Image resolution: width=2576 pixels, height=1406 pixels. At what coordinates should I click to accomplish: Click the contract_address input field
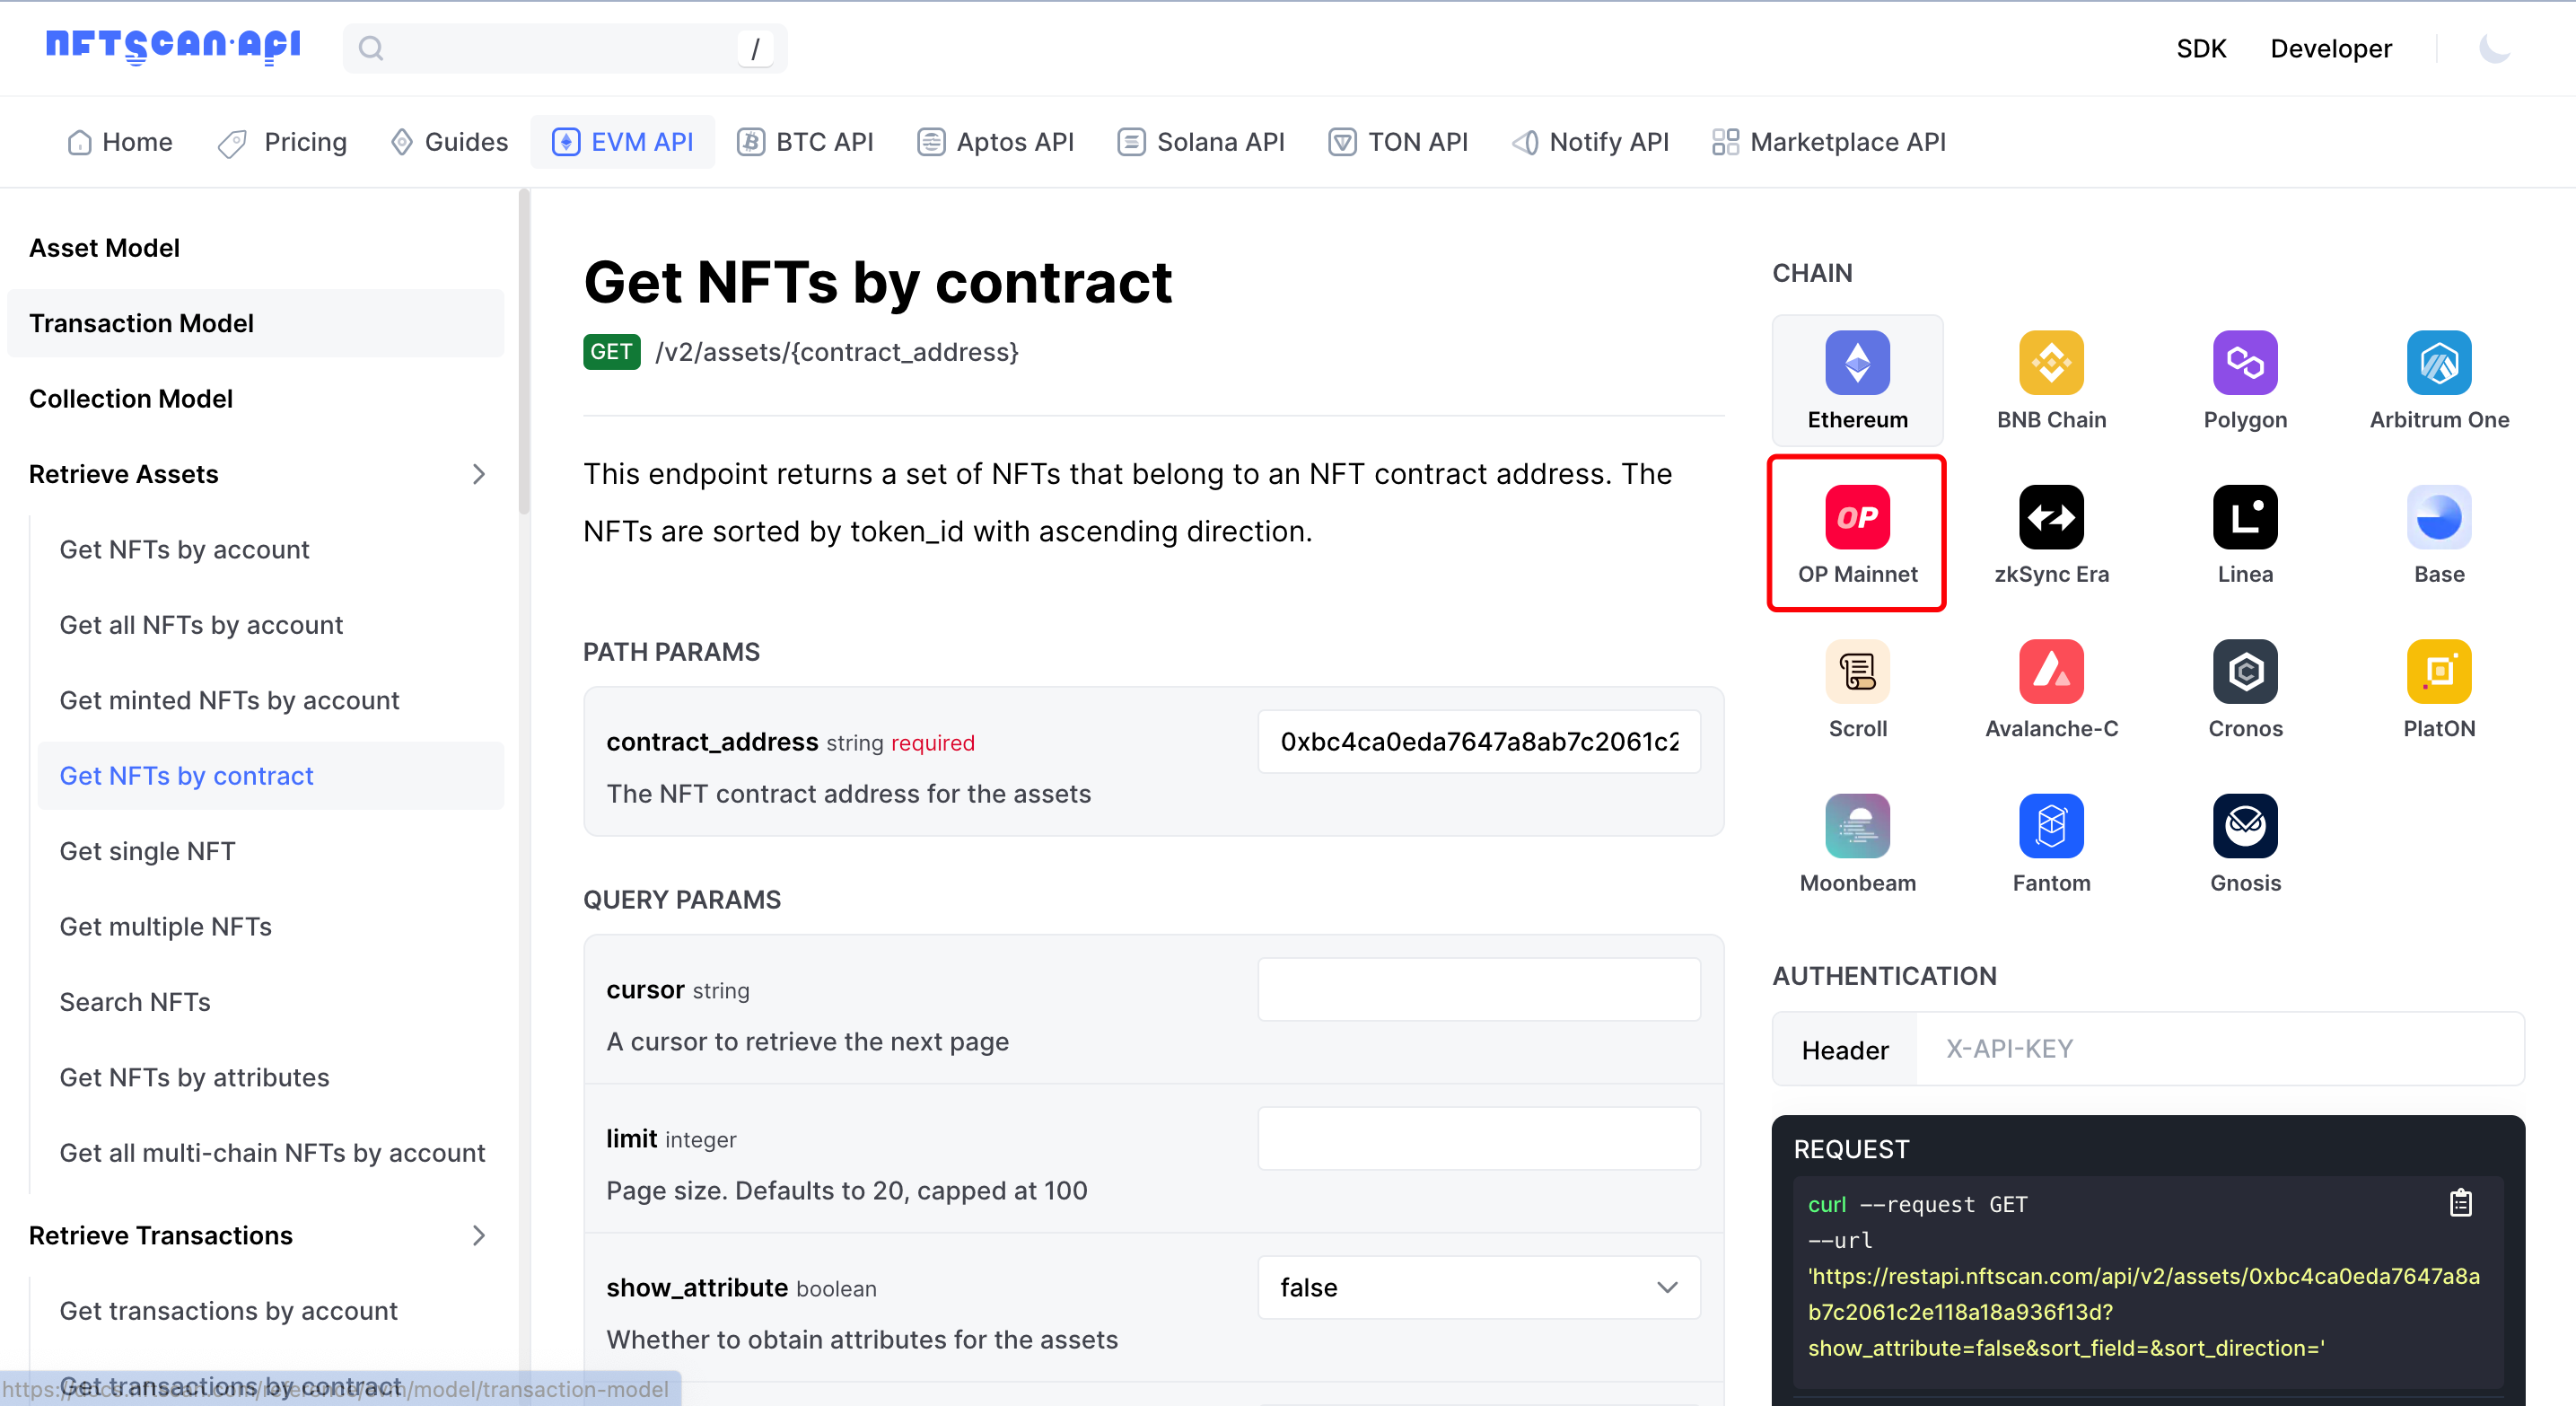1479,741
